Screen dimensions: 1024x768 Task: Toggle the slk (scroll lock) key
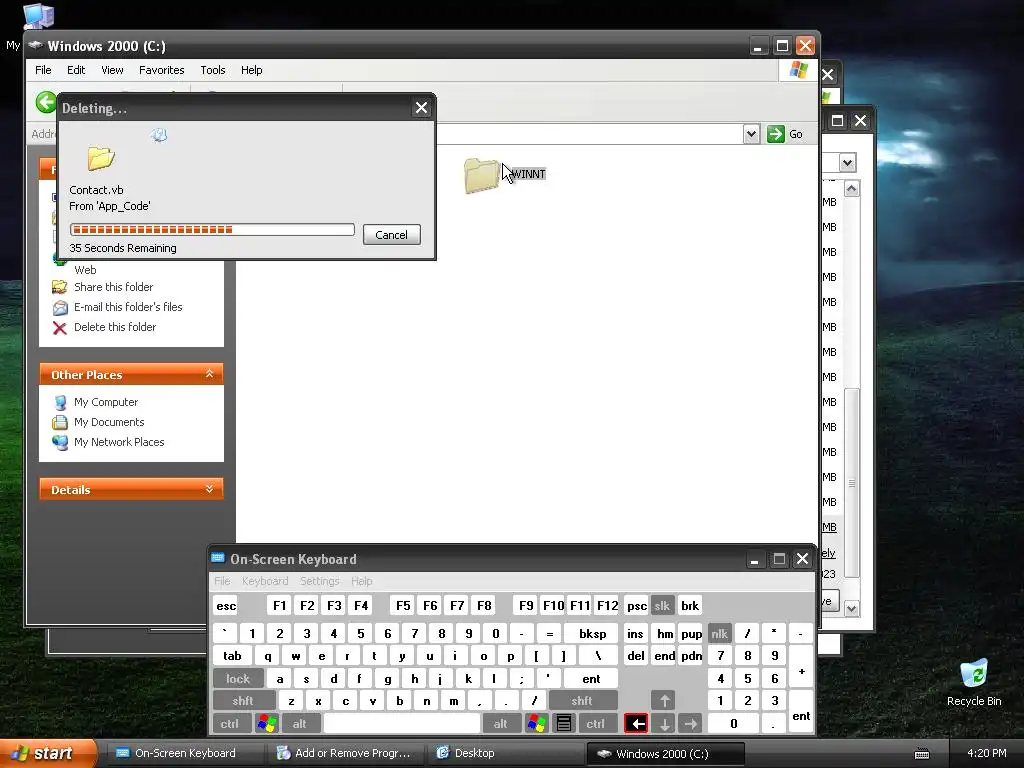pyautogui.click(x=662, y=606)
